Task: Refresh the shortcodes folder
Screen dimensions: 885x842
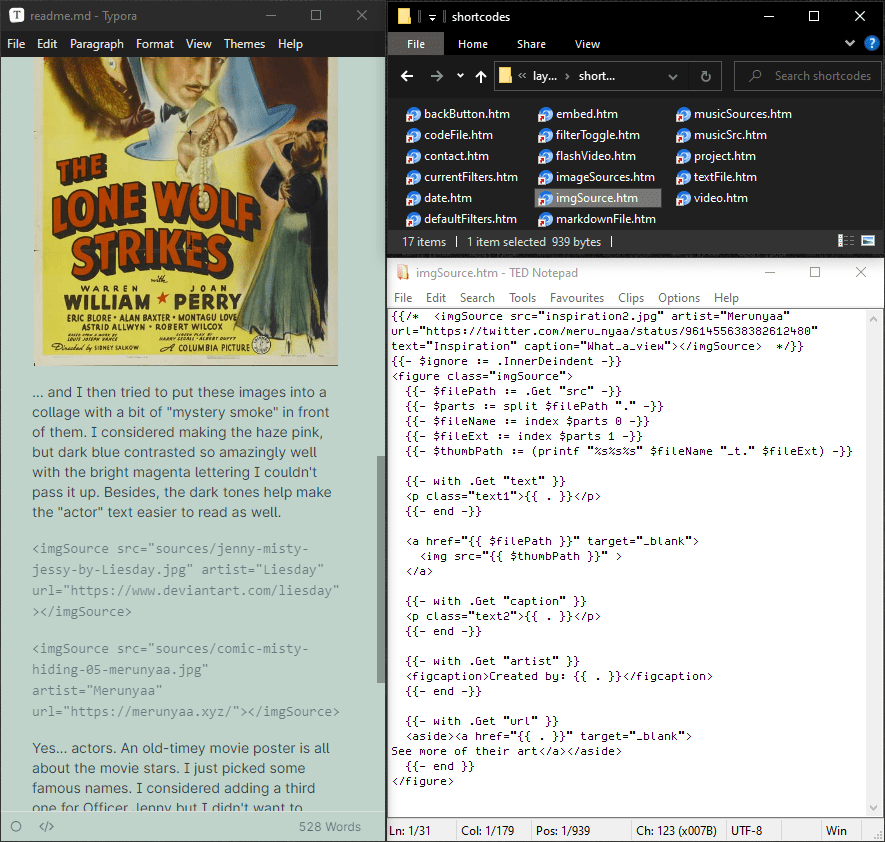Action: point(705,76)
